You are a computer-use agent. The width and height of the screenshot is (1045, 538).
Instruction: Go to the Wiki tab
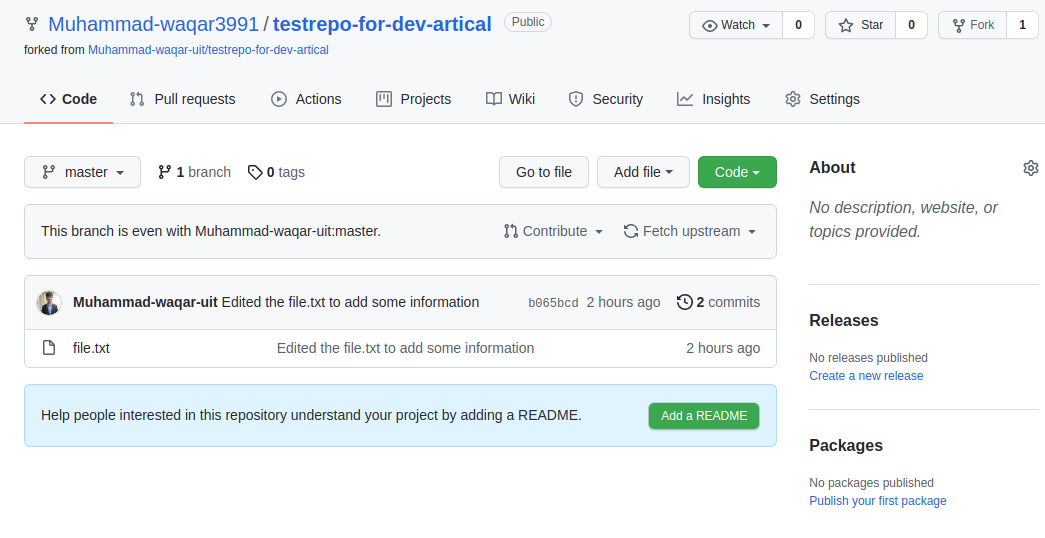click(511, 99)
